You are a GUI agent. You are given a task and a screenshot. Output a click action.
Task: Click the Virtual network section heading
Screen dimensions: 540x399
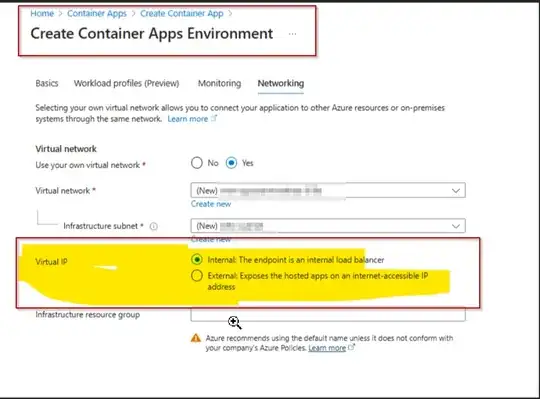pyautogui.click(x=66, y=149)
